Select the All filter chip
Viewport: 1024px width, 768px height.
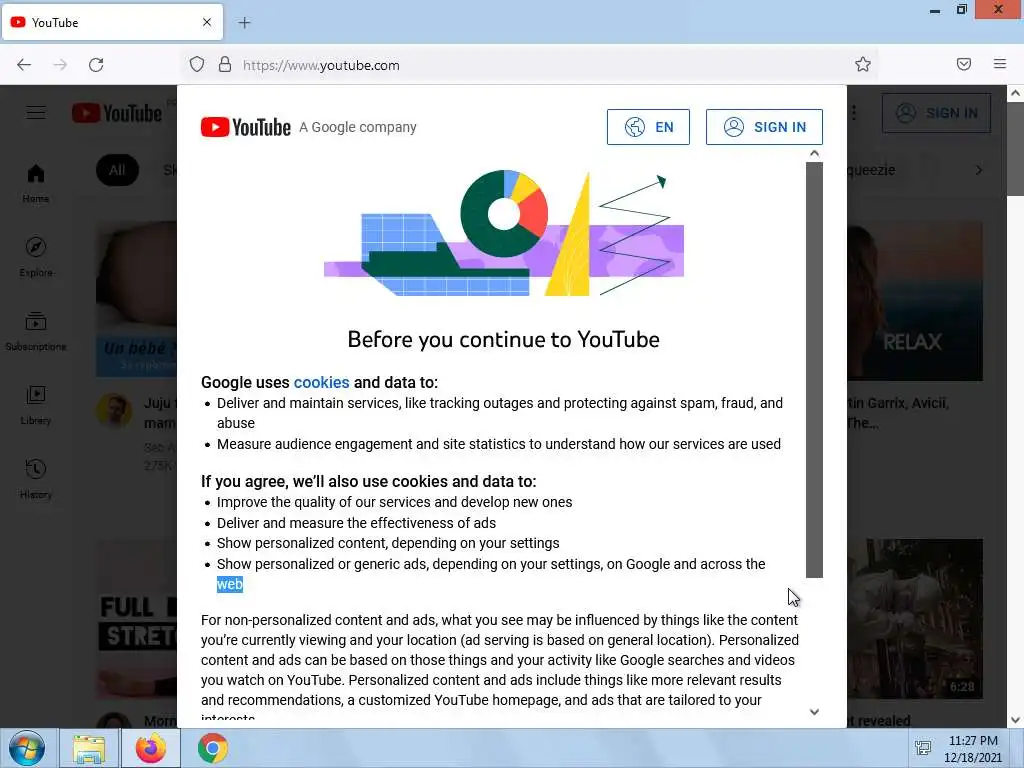click(118, 170)
